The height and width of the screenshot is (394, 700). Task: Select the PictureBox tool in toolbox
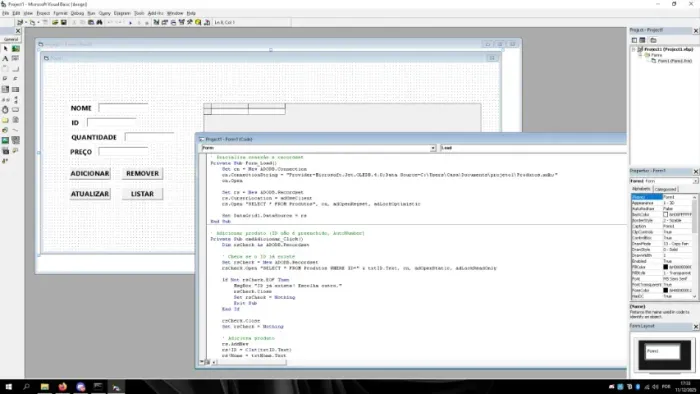tap(16, 48)
